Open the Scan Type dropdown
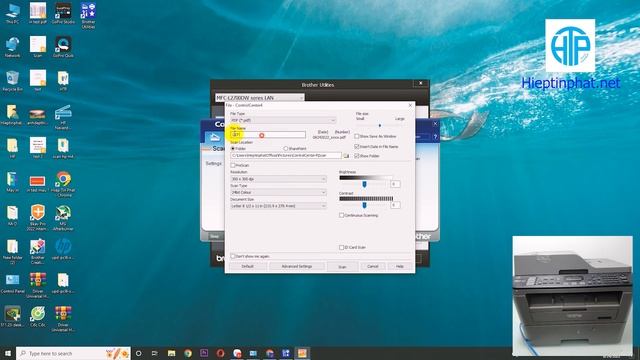The height and width of the screenshot is (360, 640). pyautogui.click(x=278, y=192)
